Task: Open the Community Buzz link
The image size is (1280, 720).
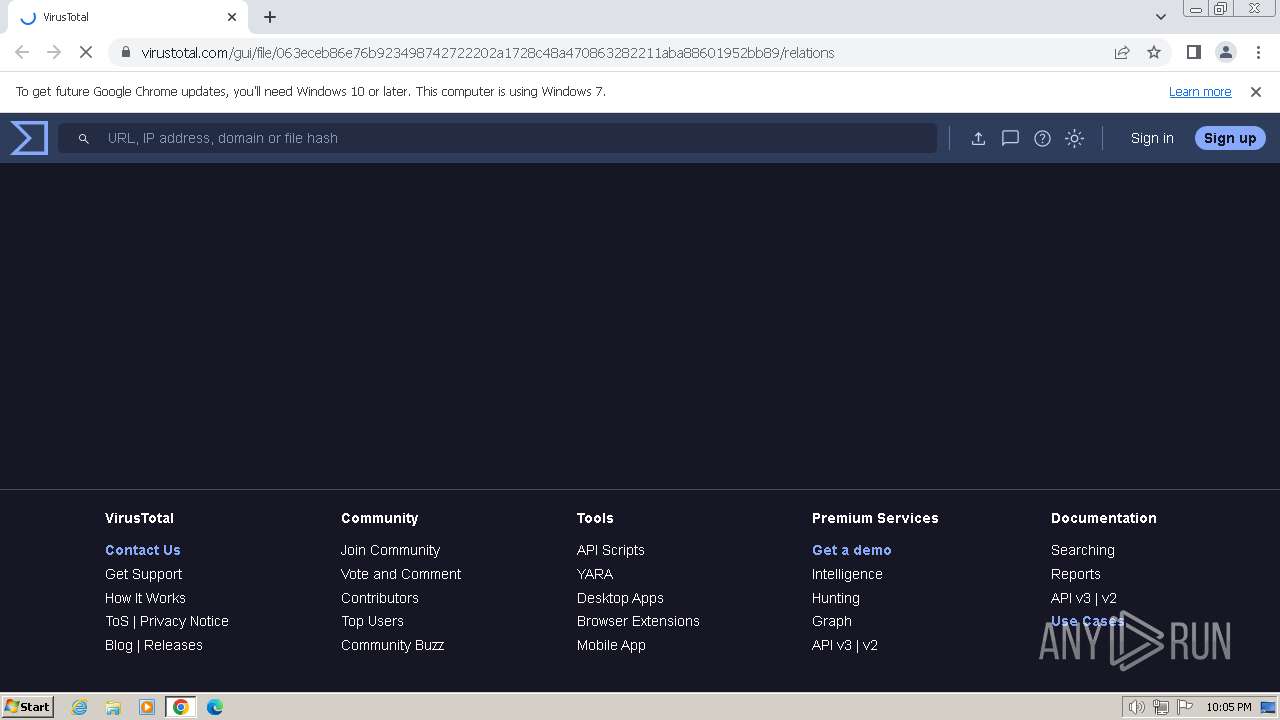Action: [x=392, y=645]
